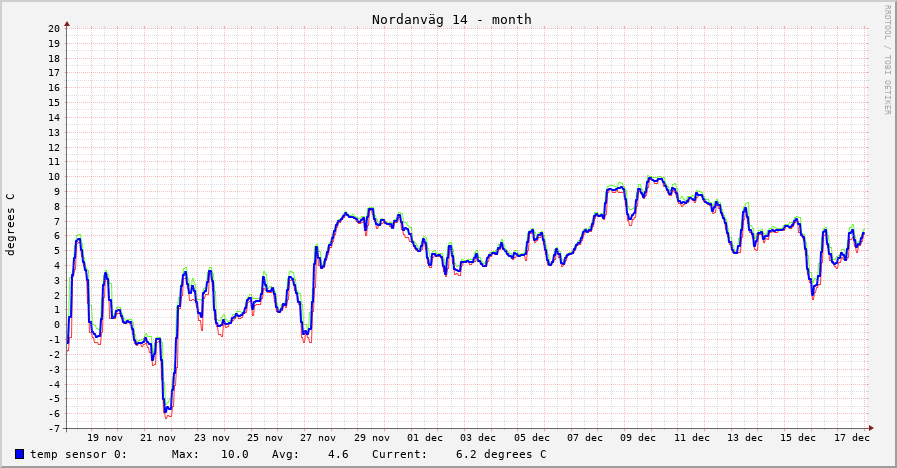
Task: Click the 0 tick label on y-axis
Action: click(58, 325)
